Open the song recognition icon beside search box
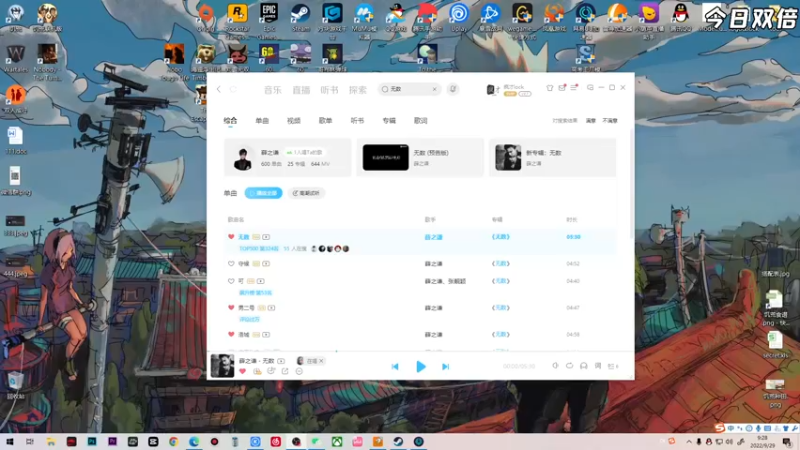Screen dimensions: 800x450 pyautogui.click(x=453, y=89)
